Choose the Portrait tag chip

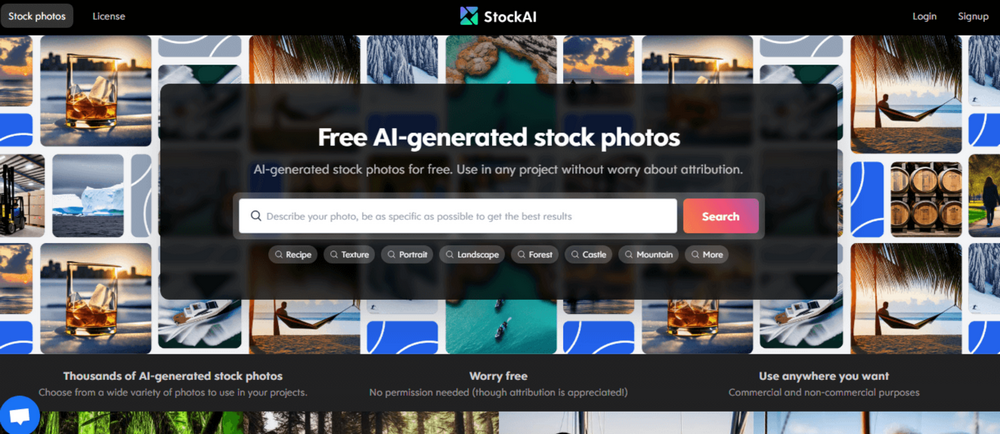[x=408, y=255]
